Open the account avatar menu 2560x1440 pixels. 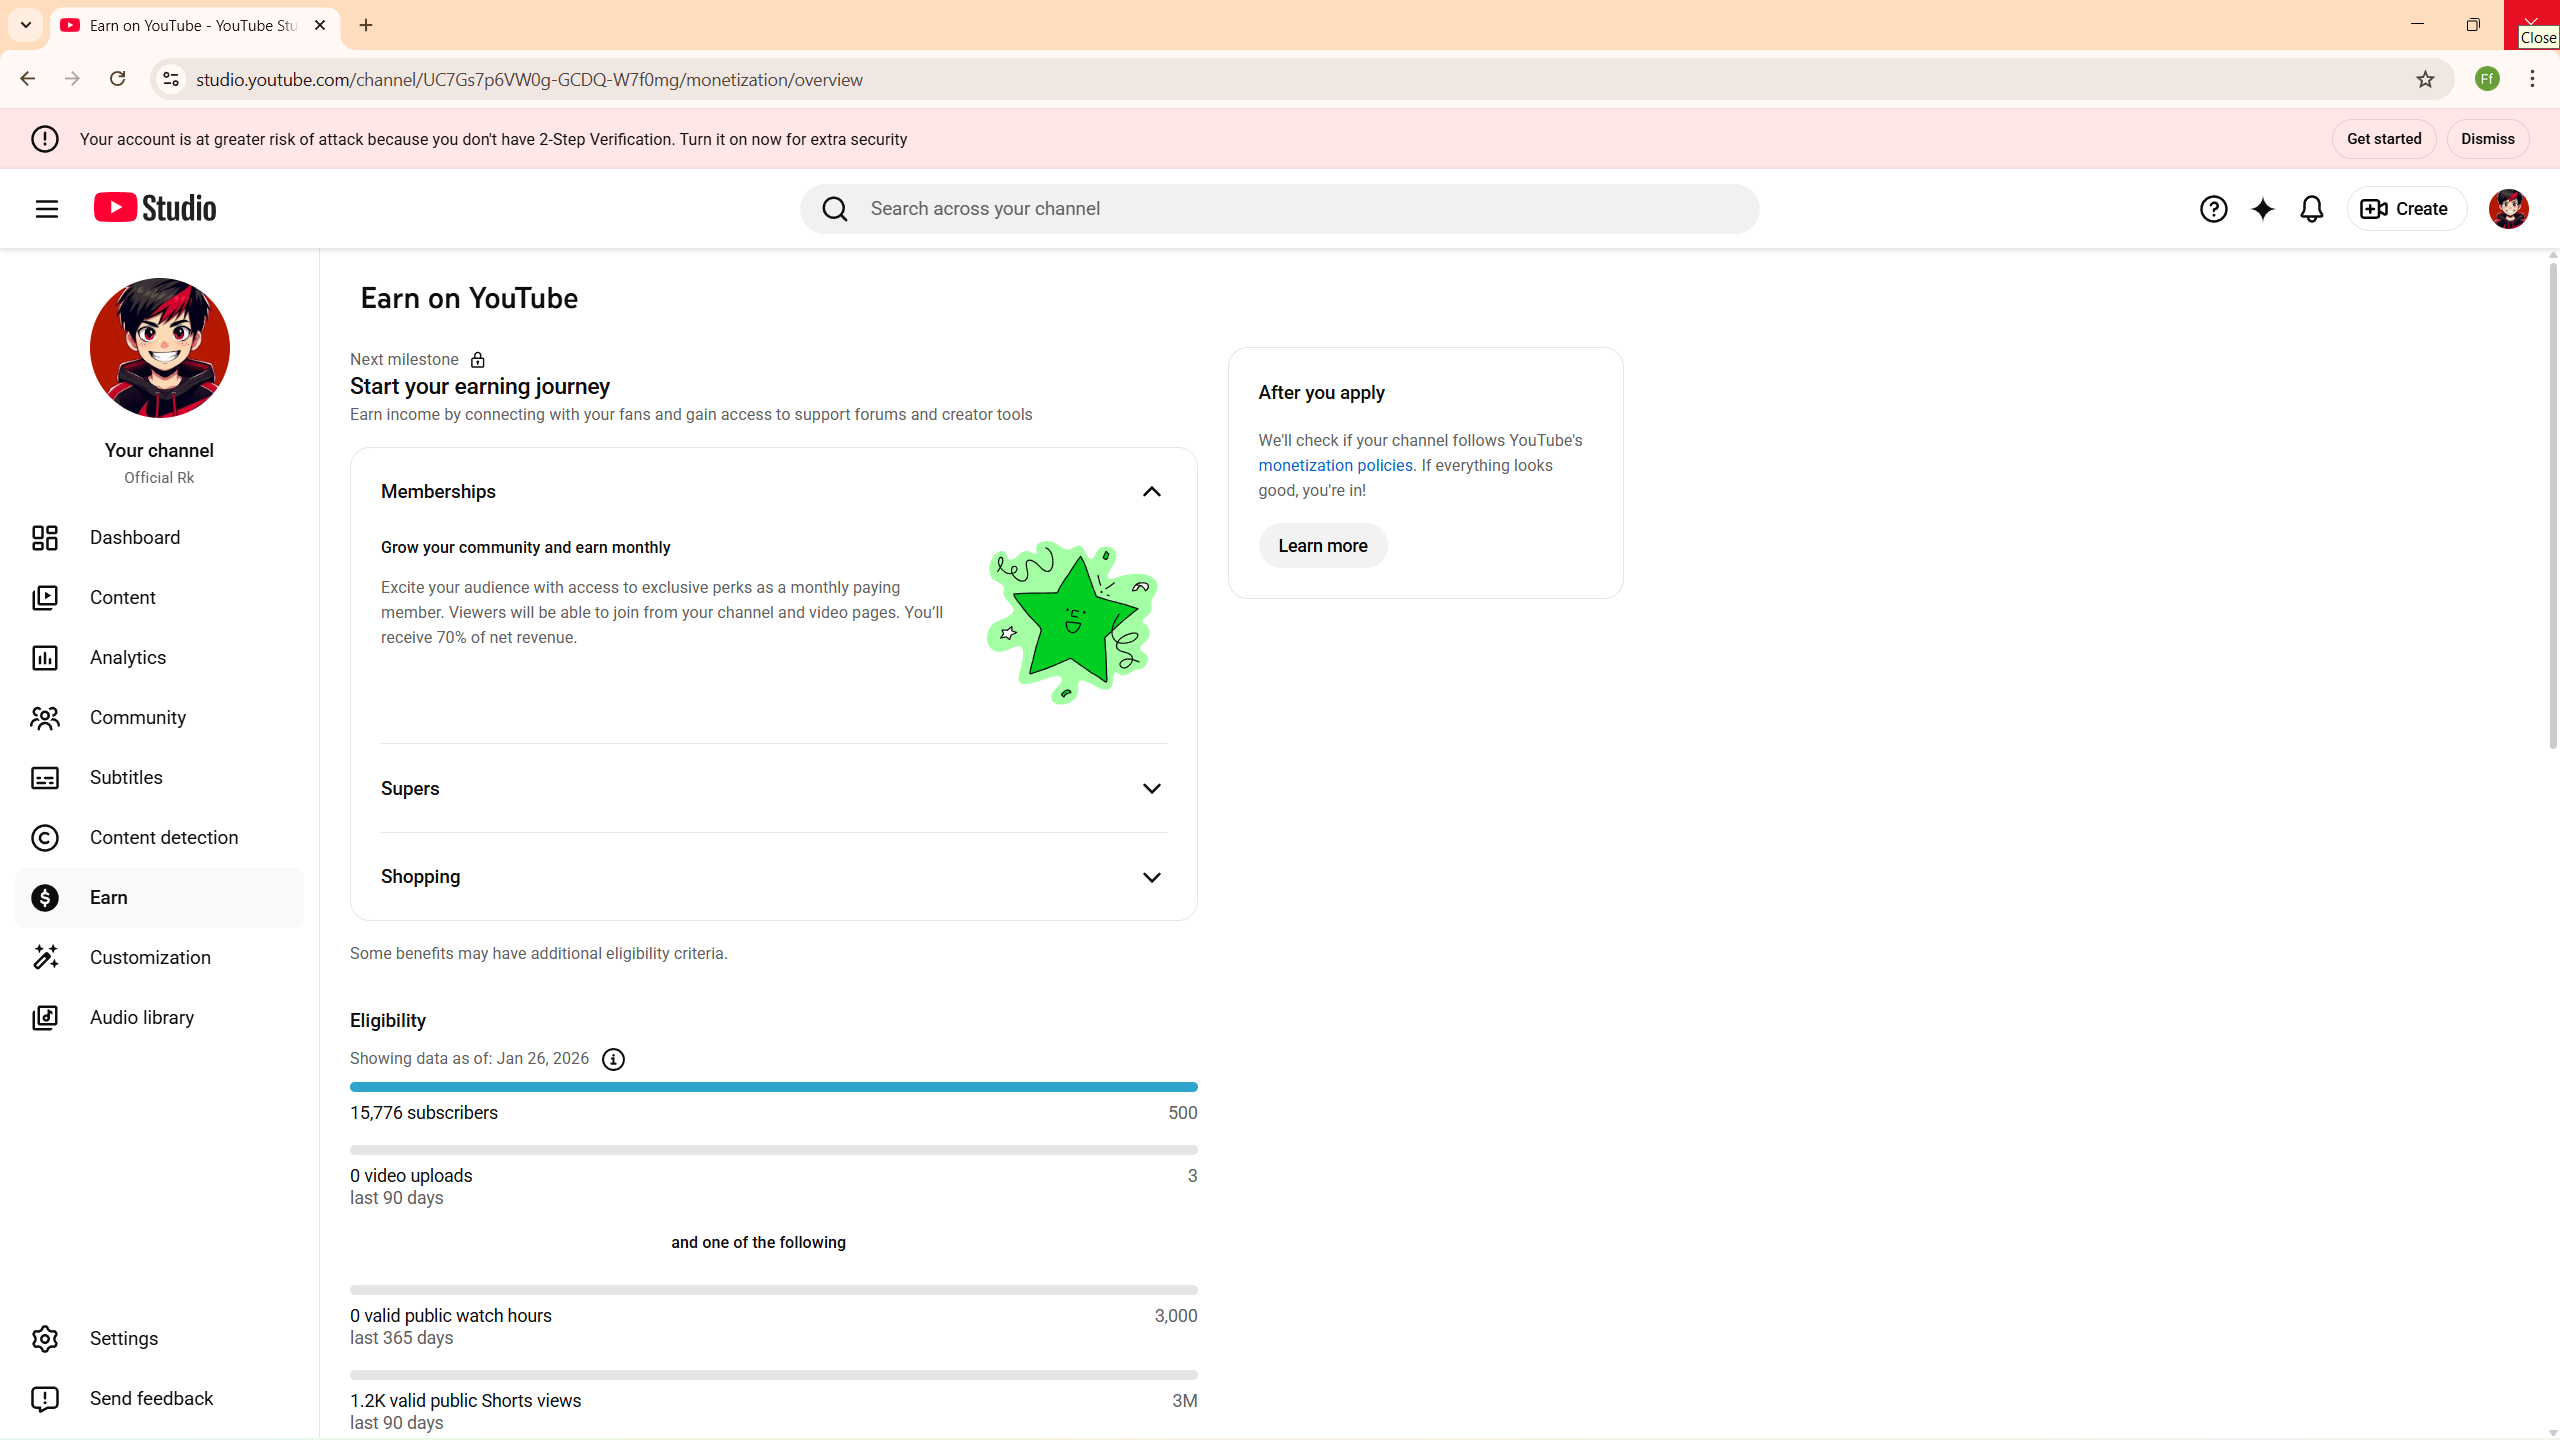[2508, 208]
